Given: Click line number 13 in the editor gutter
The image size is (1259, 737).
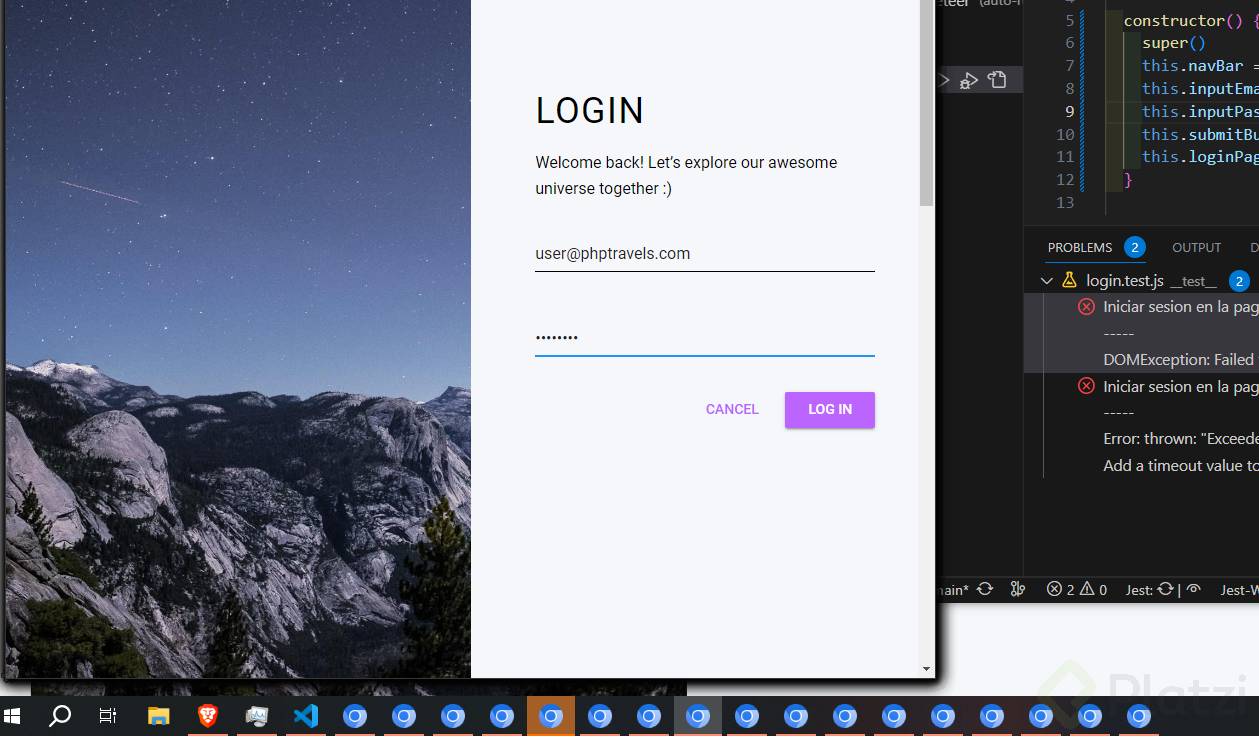Looking at the screenshot, I should click(x=1065, y=203).
